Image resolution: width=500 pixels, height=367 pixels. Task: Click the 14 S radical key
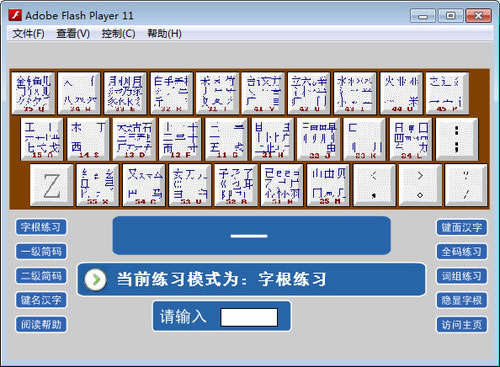(x=88, y=139)
